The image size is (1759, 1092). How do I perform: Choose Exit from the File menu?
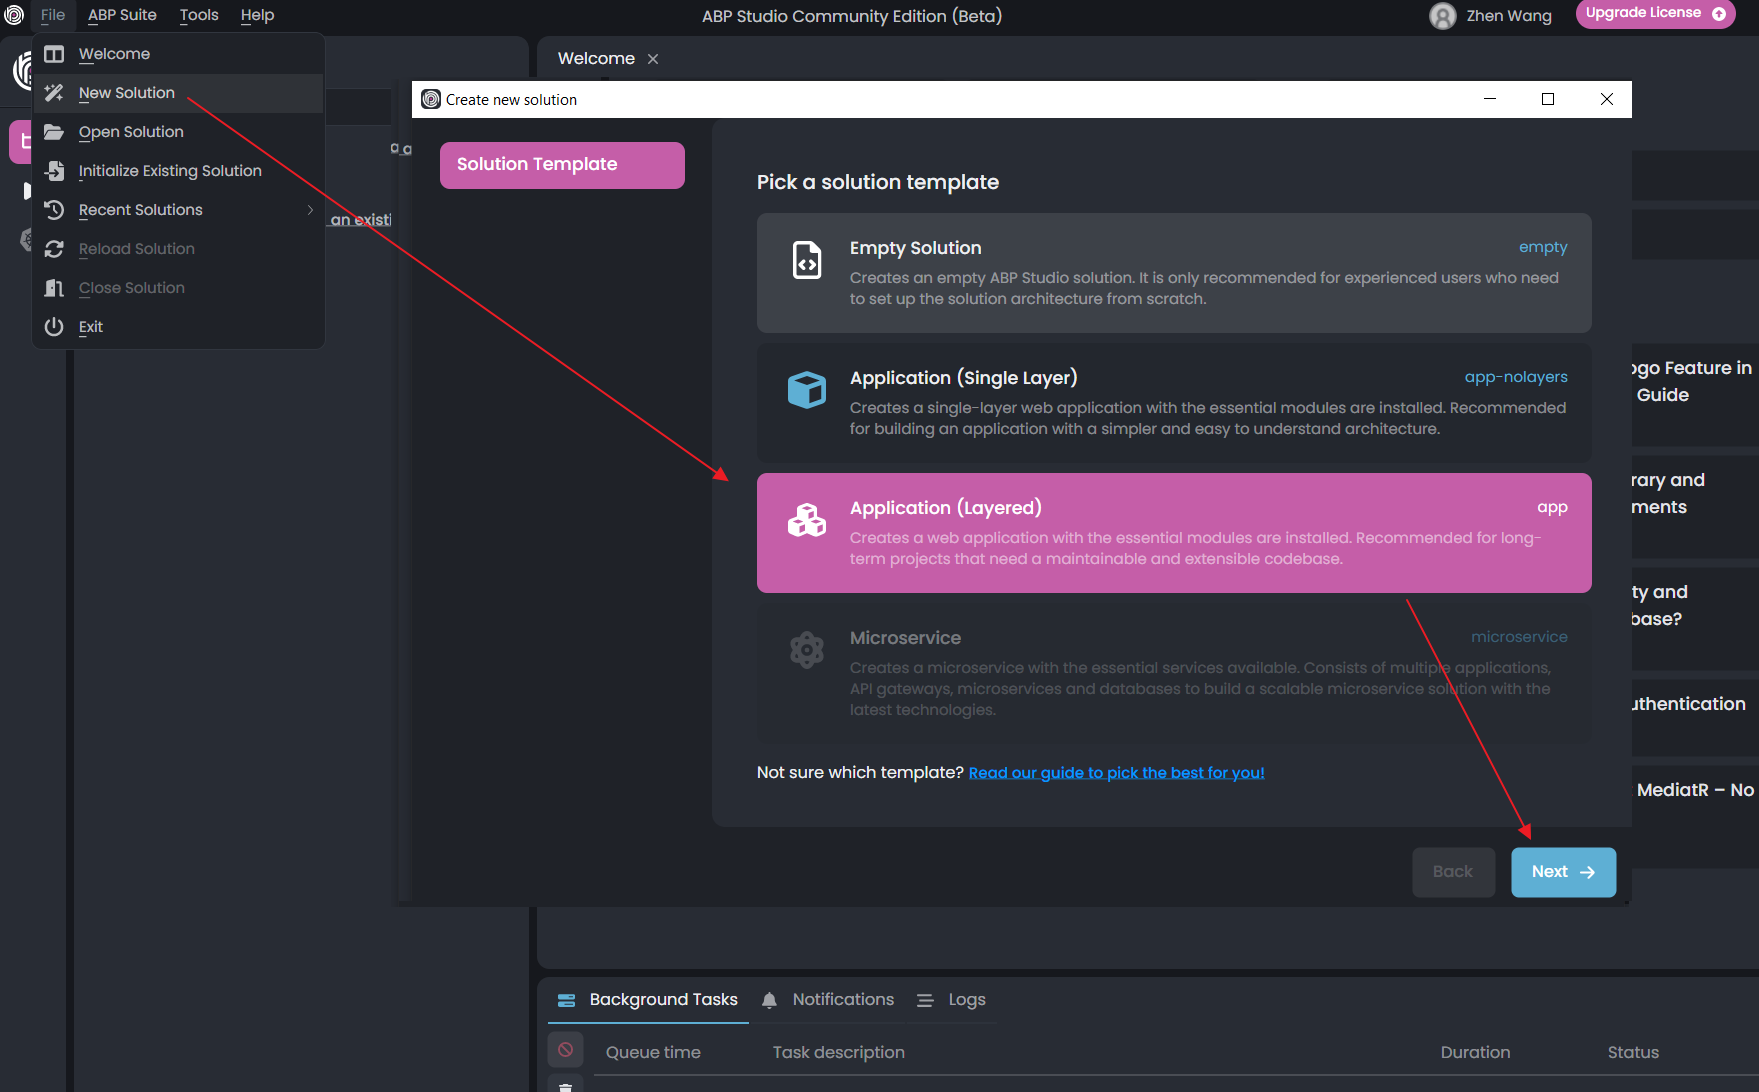[x=179, y=327]
